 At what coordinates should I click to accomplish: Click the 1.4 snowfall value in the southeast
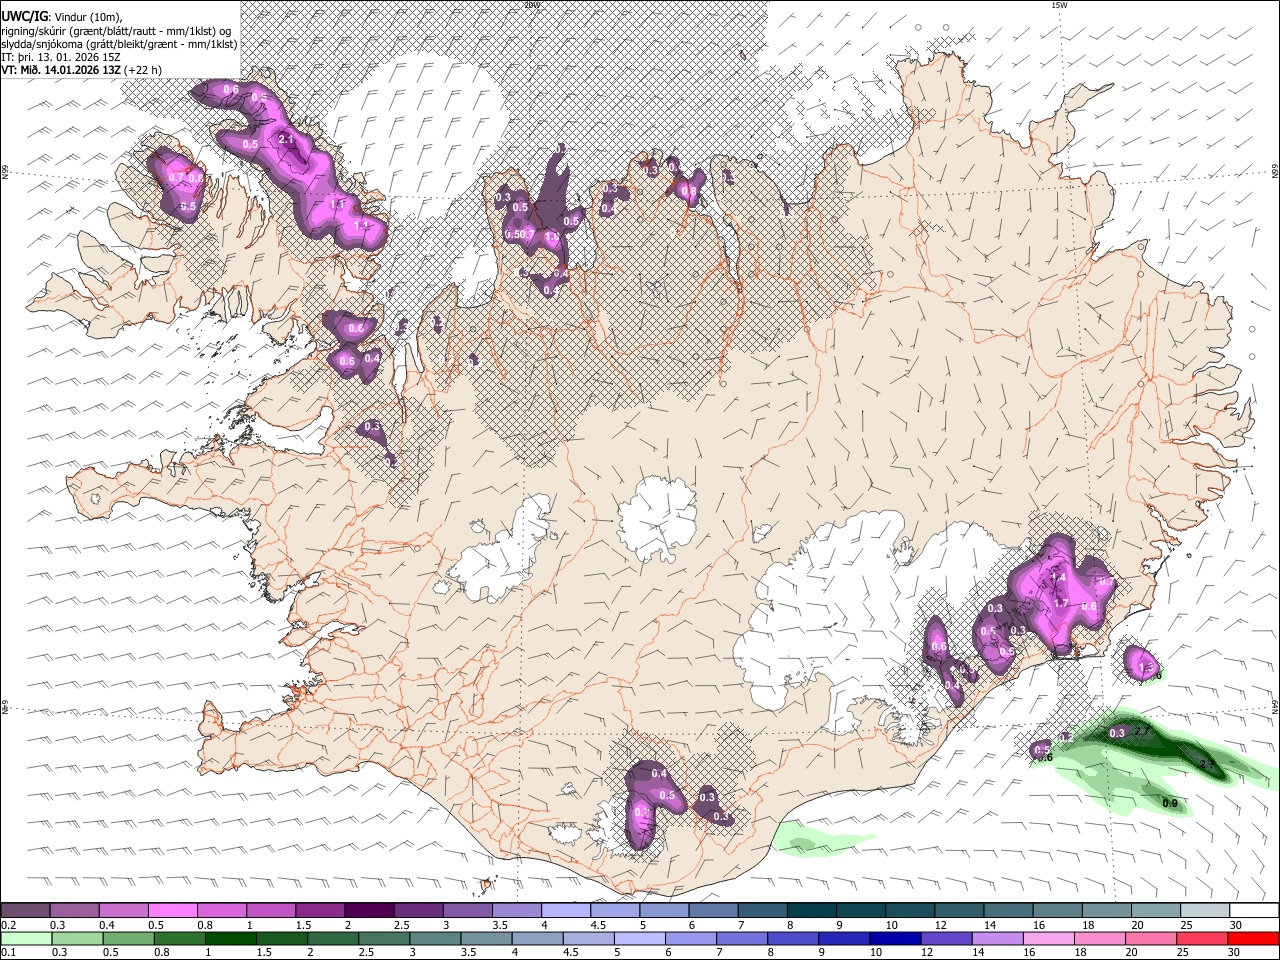point(1058,577)
